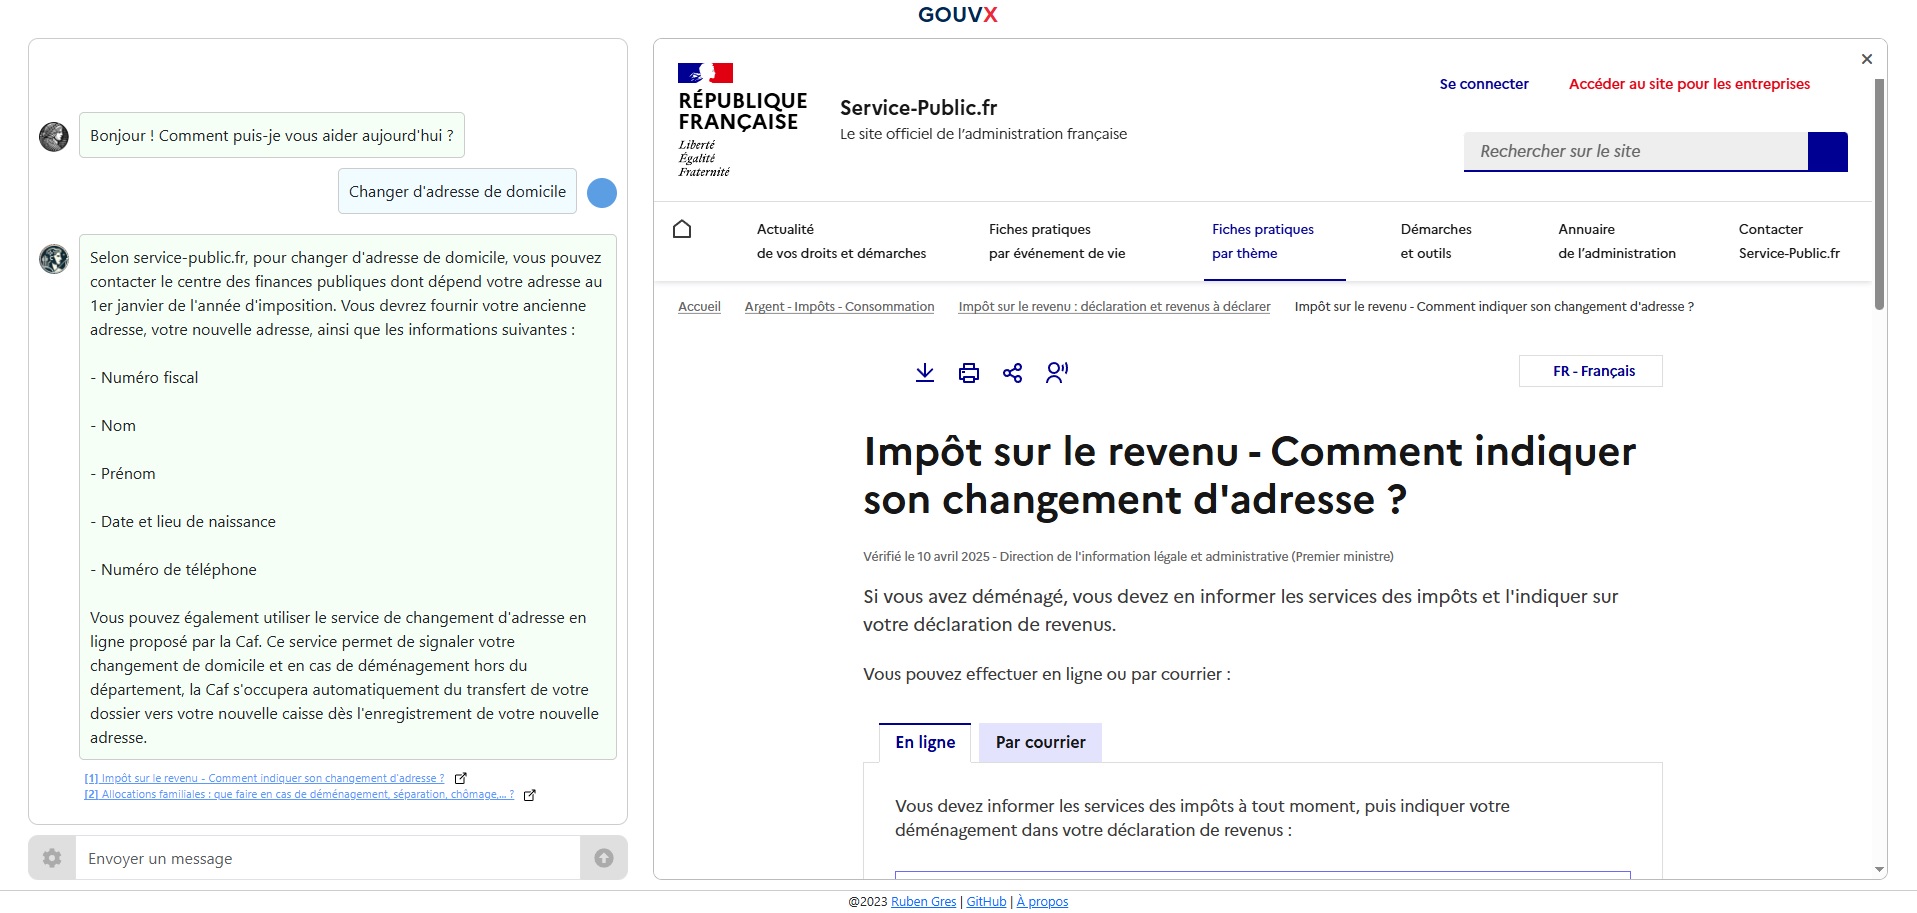Screen dimensions: 1917x913
Task: Click the 'Changer d'adresse de domicile' message
Action: (x=457, y=191)
